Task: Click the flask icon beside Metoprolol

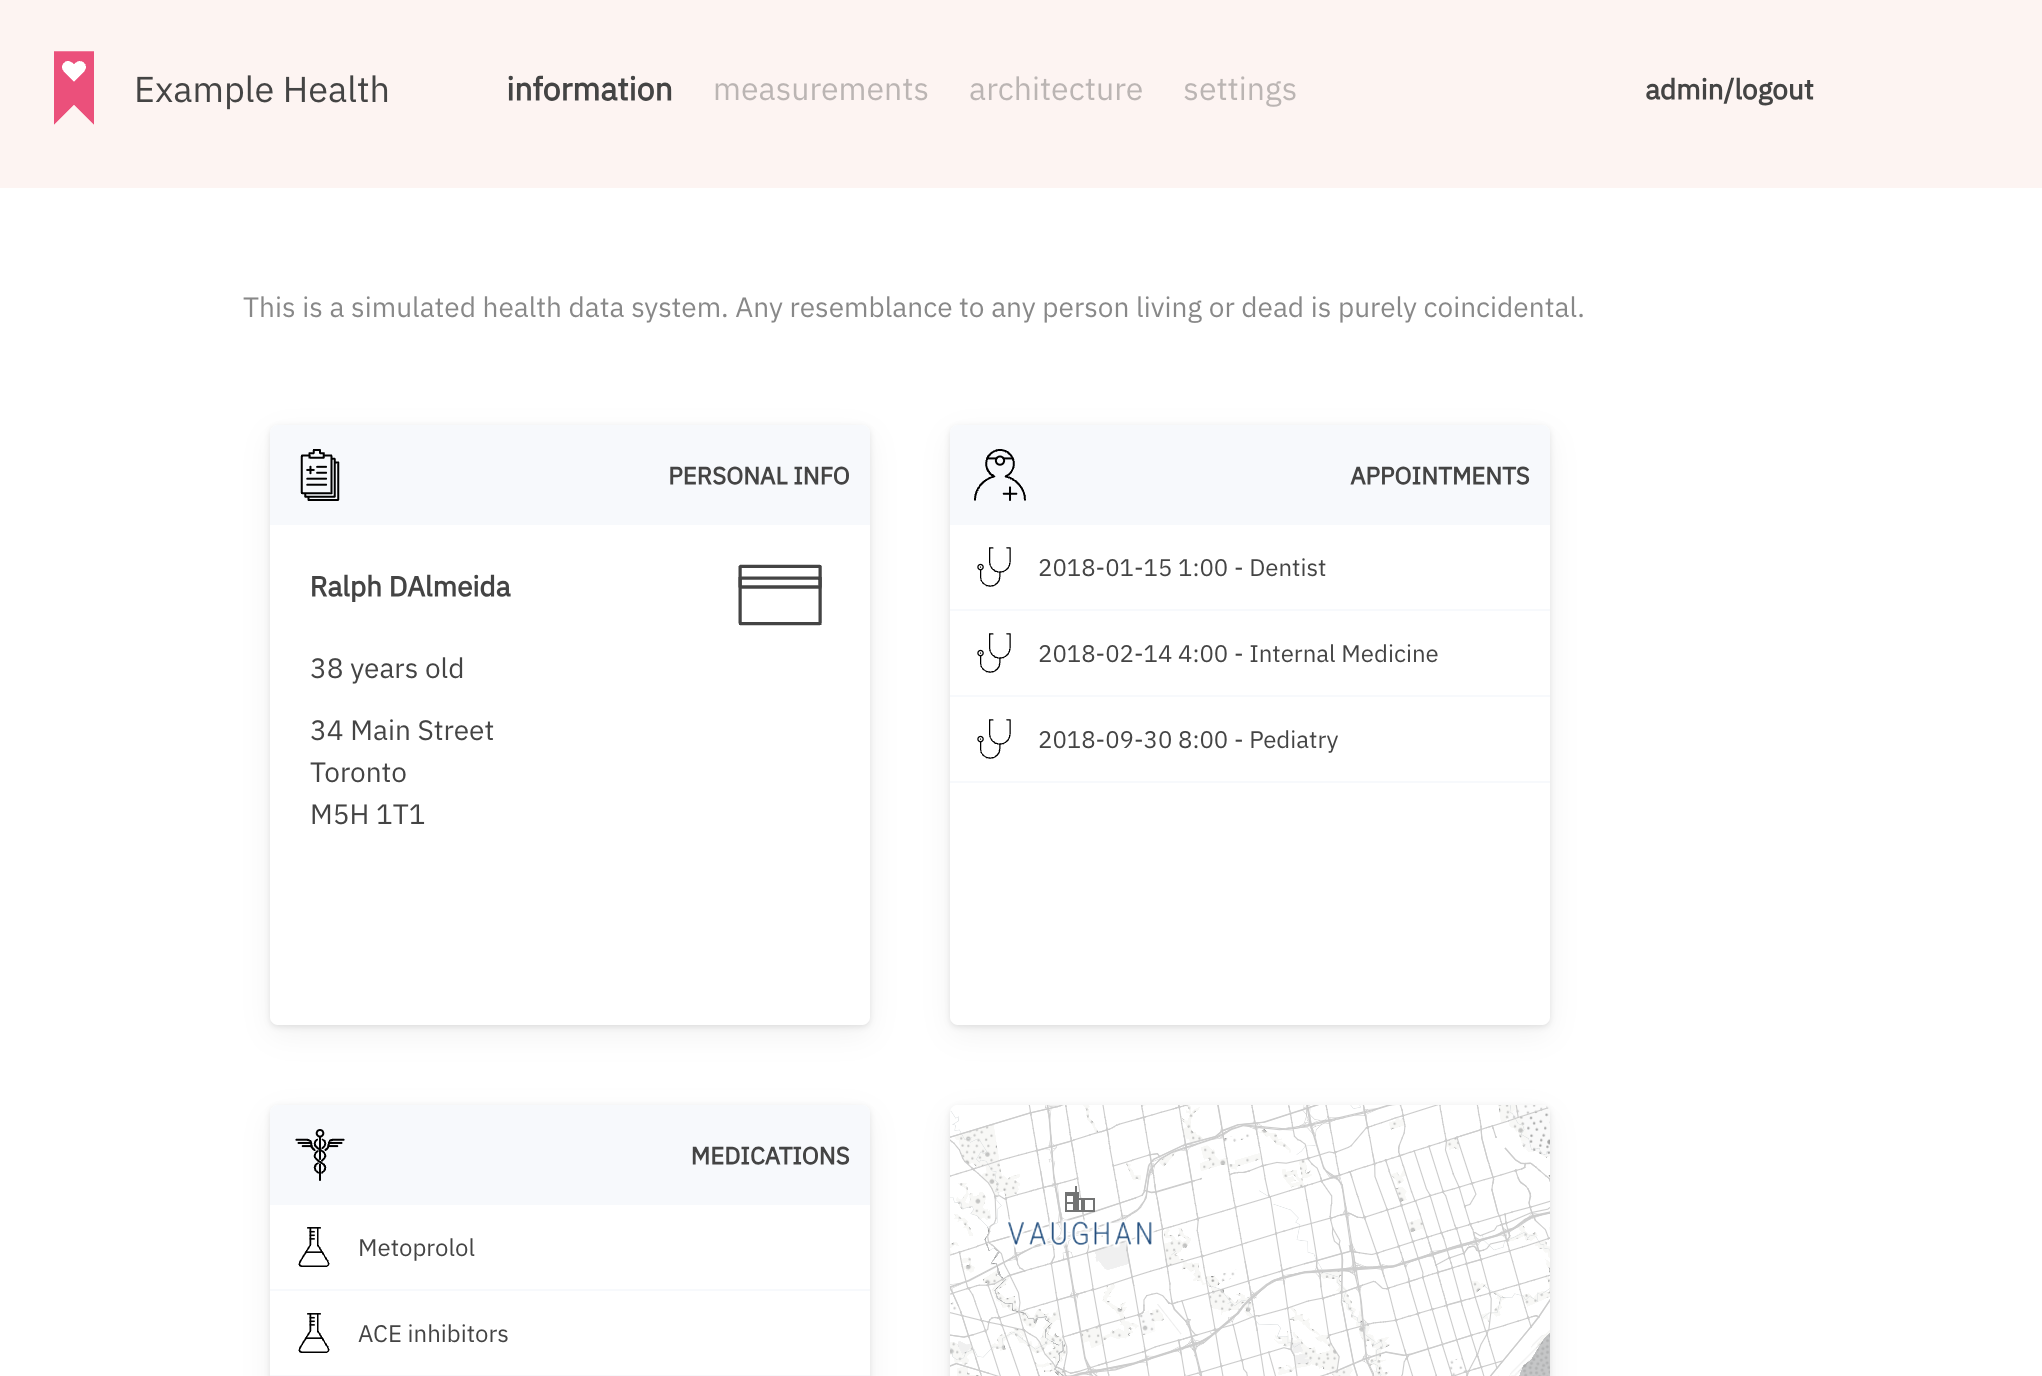Action: tap(314, 1247)
